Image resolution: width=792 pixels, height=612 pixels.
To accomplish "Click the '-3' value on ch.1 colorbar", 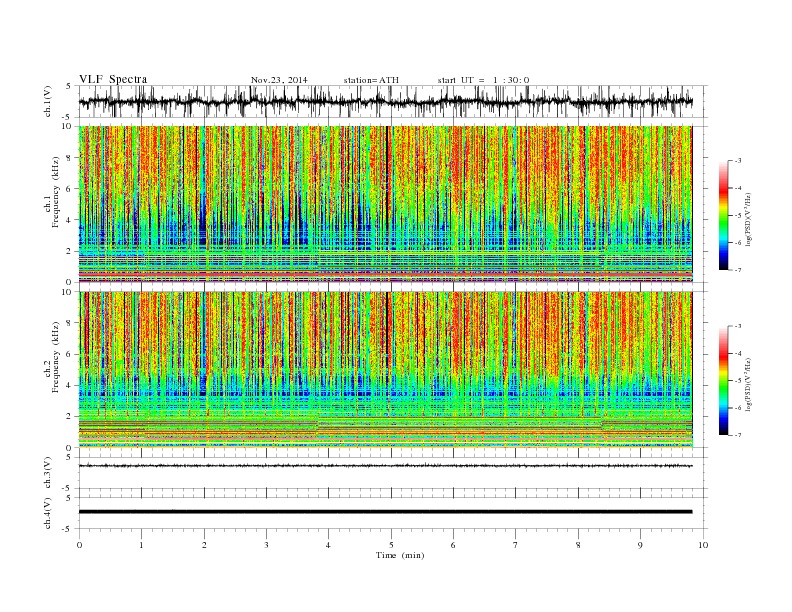I will [x=738, y=161].
